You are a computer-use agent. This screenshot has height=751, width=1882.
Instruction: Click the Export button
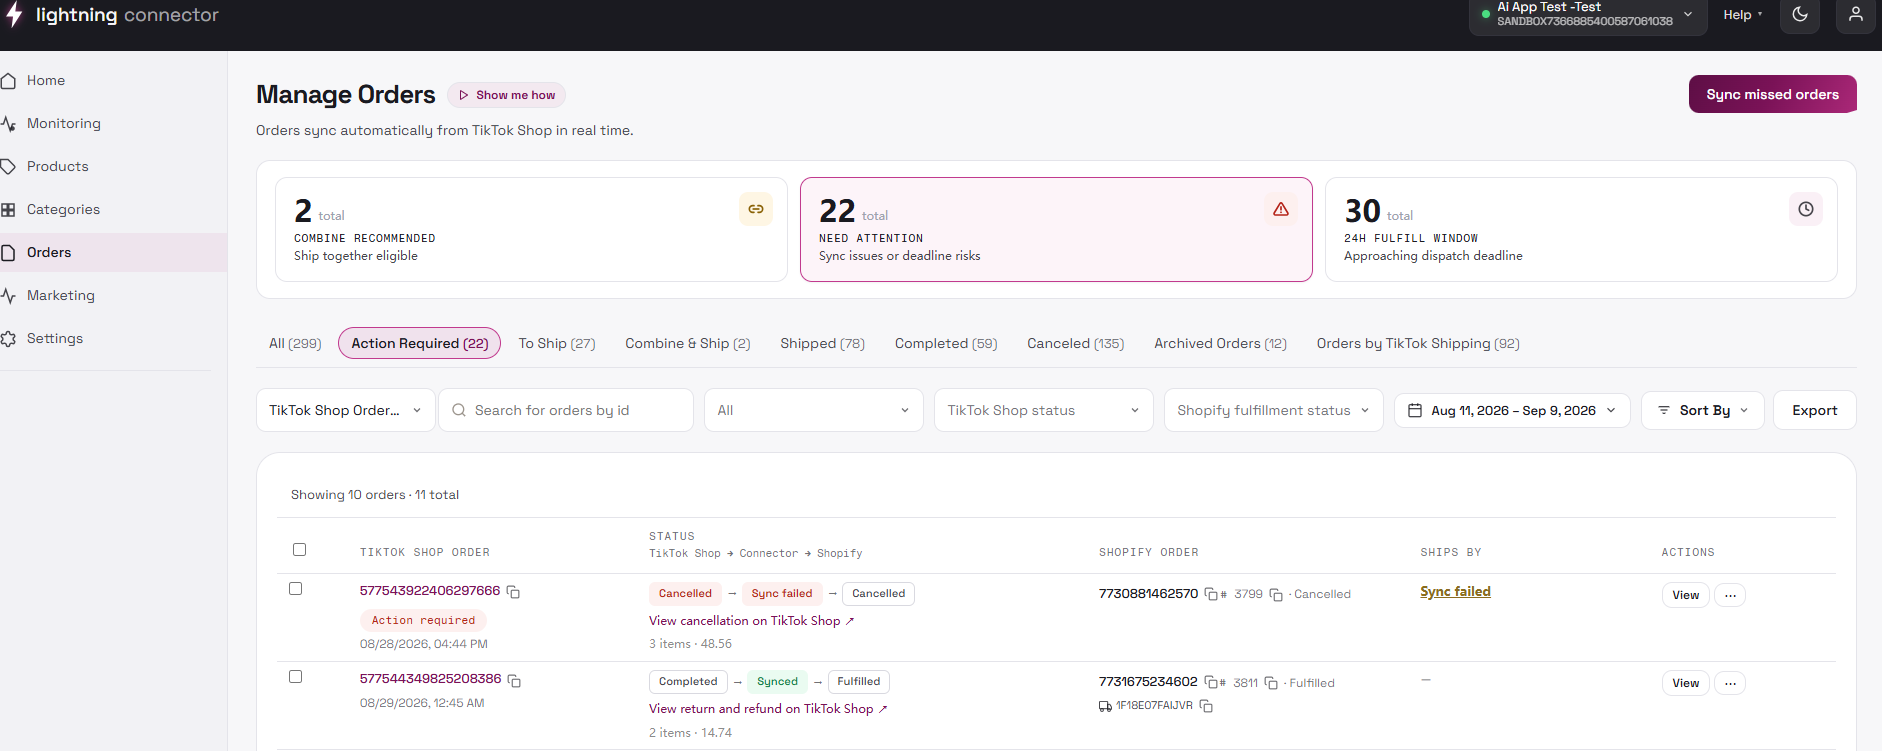pyautogui.click(x=1815, y=410)
